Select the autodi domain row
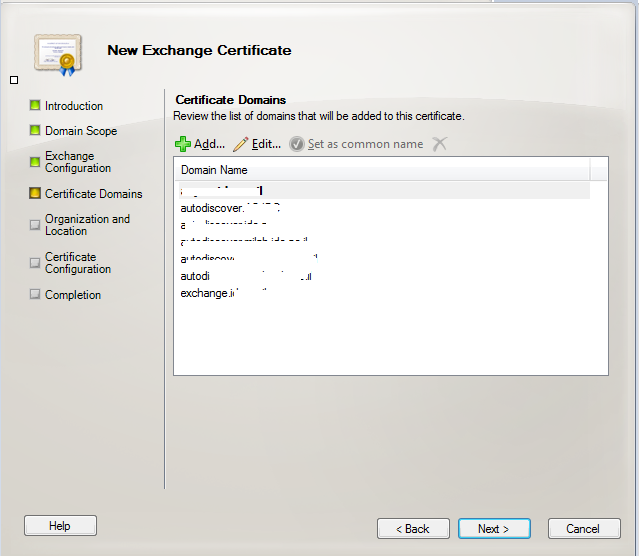The height and width of the screenshot is (556, 639). (x=384, y=276)
